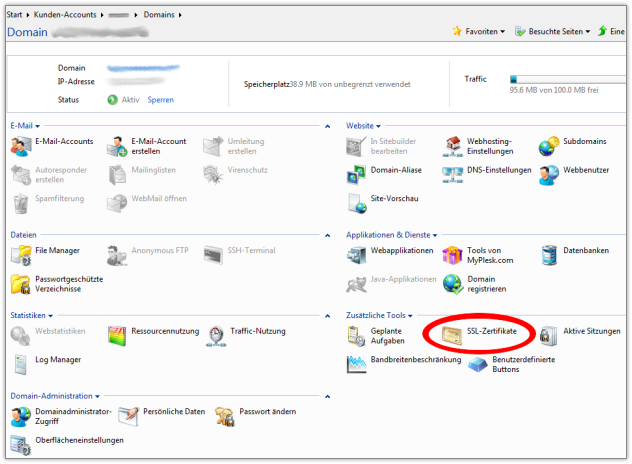Click the Sperren link next to status

coord(160,100)
